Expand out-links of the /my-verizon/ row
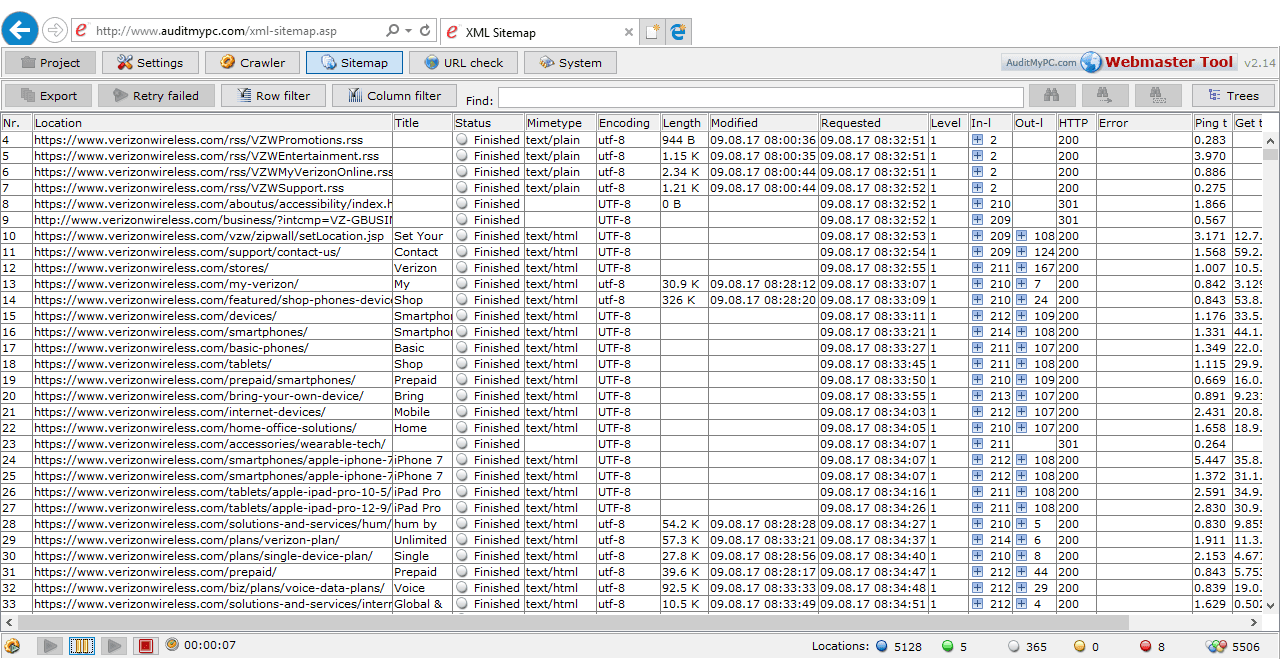1280x659 pixels. pyautogui.click(x=1021, y=284)
